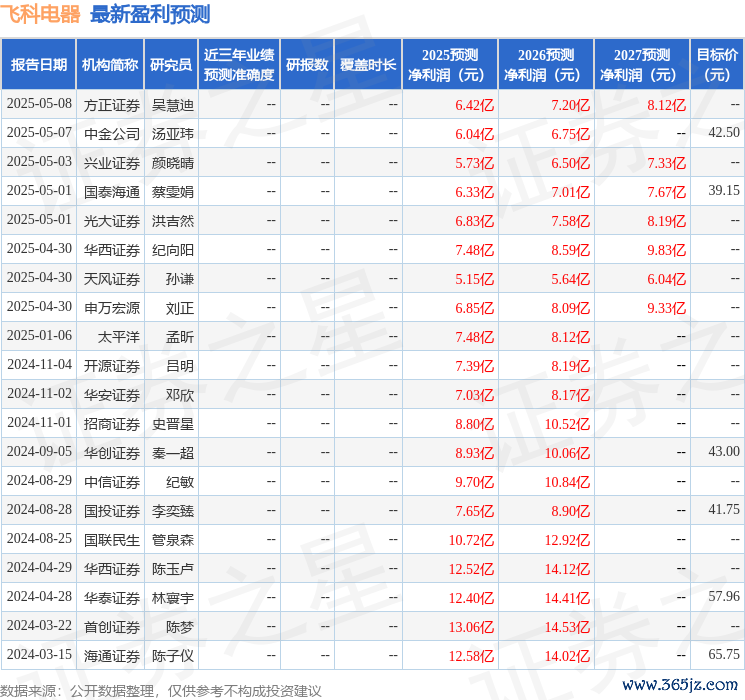Click the 最新盈利预测 heading

click(x=150, y=14)
